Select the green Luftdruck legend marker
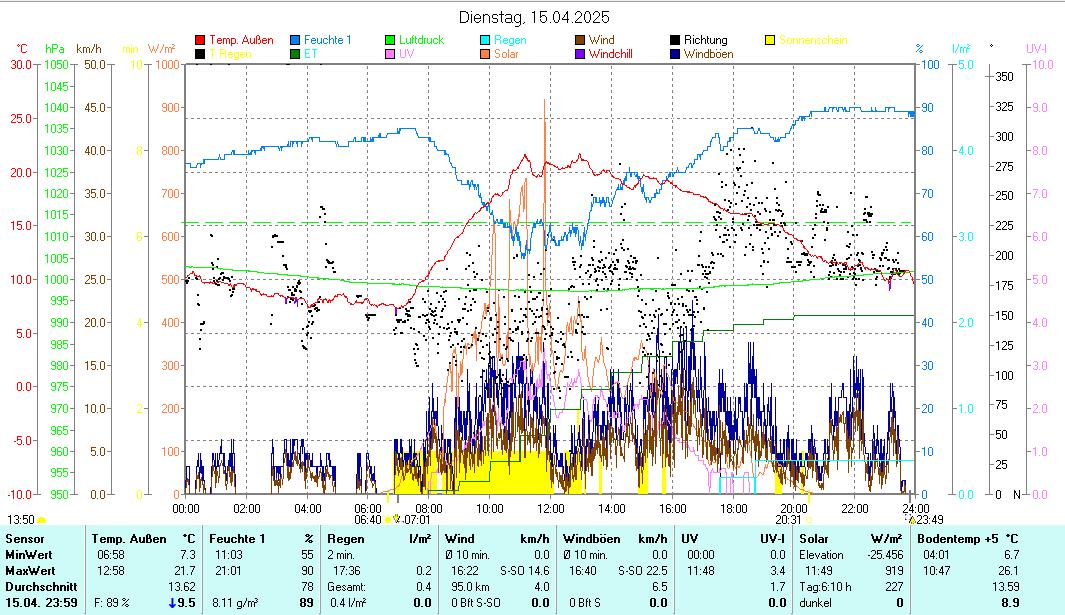The image size is (1065, 615). [390, 40]
